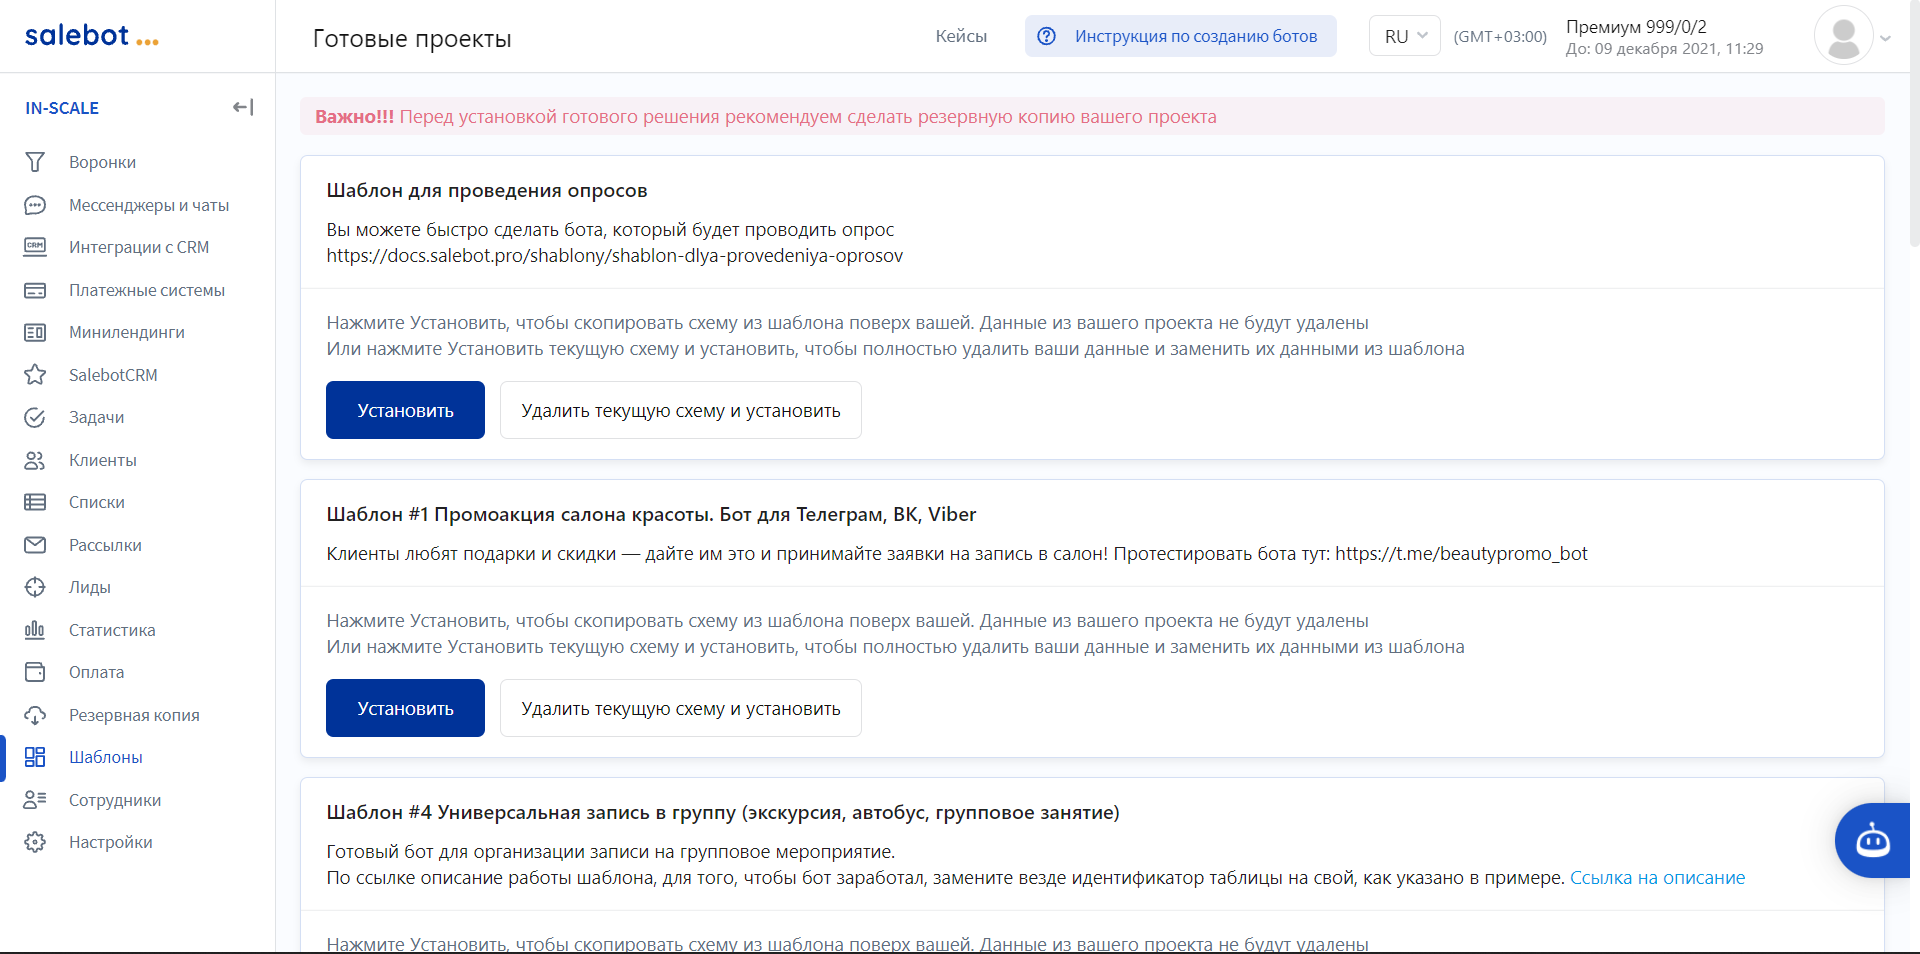Click the Клиенты people icon
Screen dimensions: 1920x954
point(35,460)
